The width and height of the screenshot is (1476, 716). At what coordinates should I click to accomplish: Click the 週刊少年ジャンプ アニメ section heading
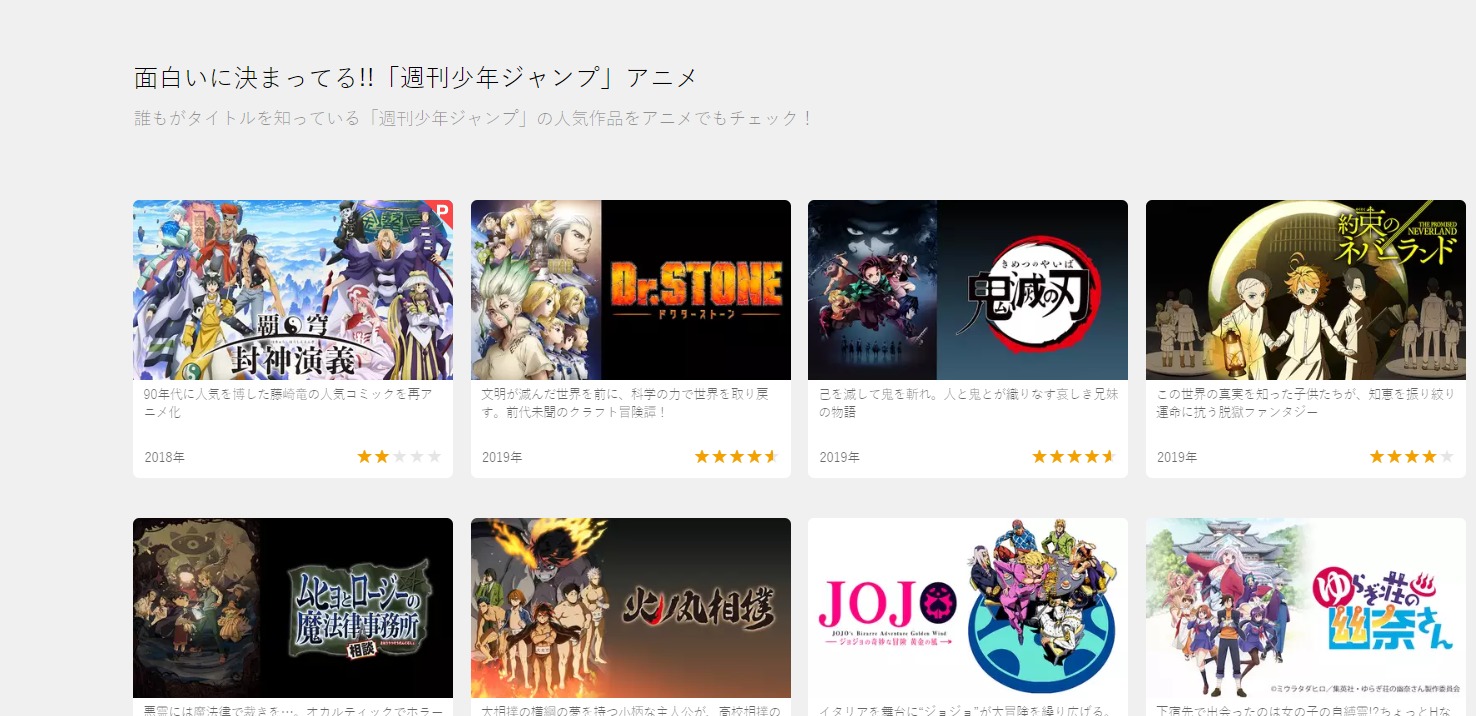(416, 78)
